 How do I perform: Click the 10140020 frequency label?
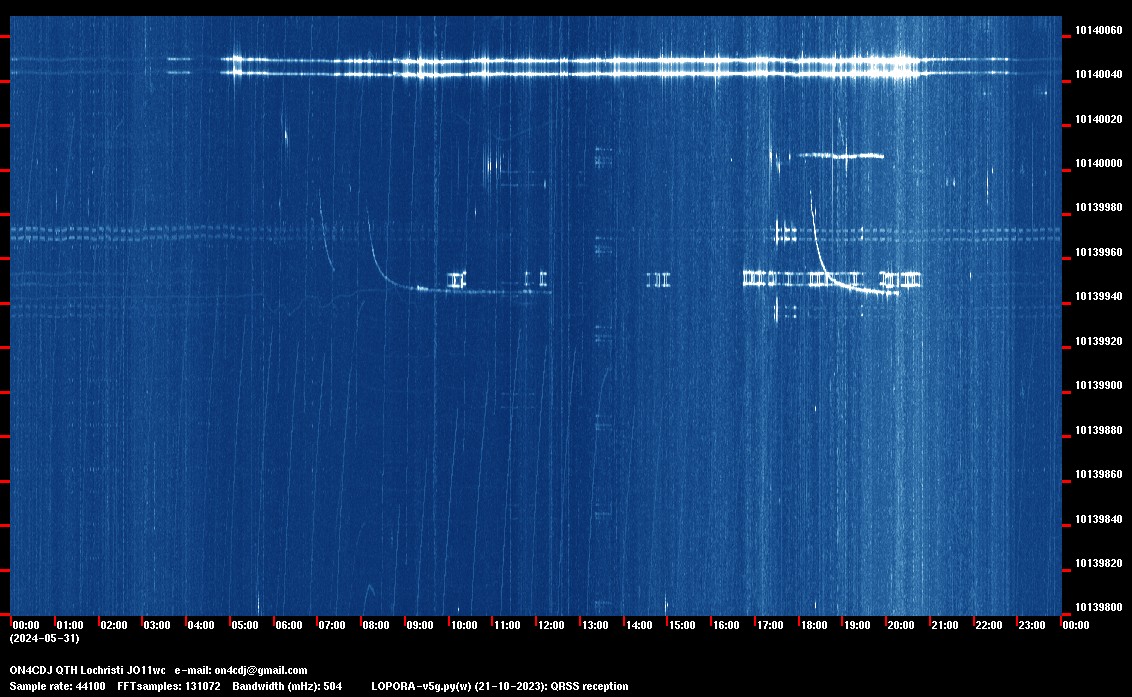coord(1099,119)
